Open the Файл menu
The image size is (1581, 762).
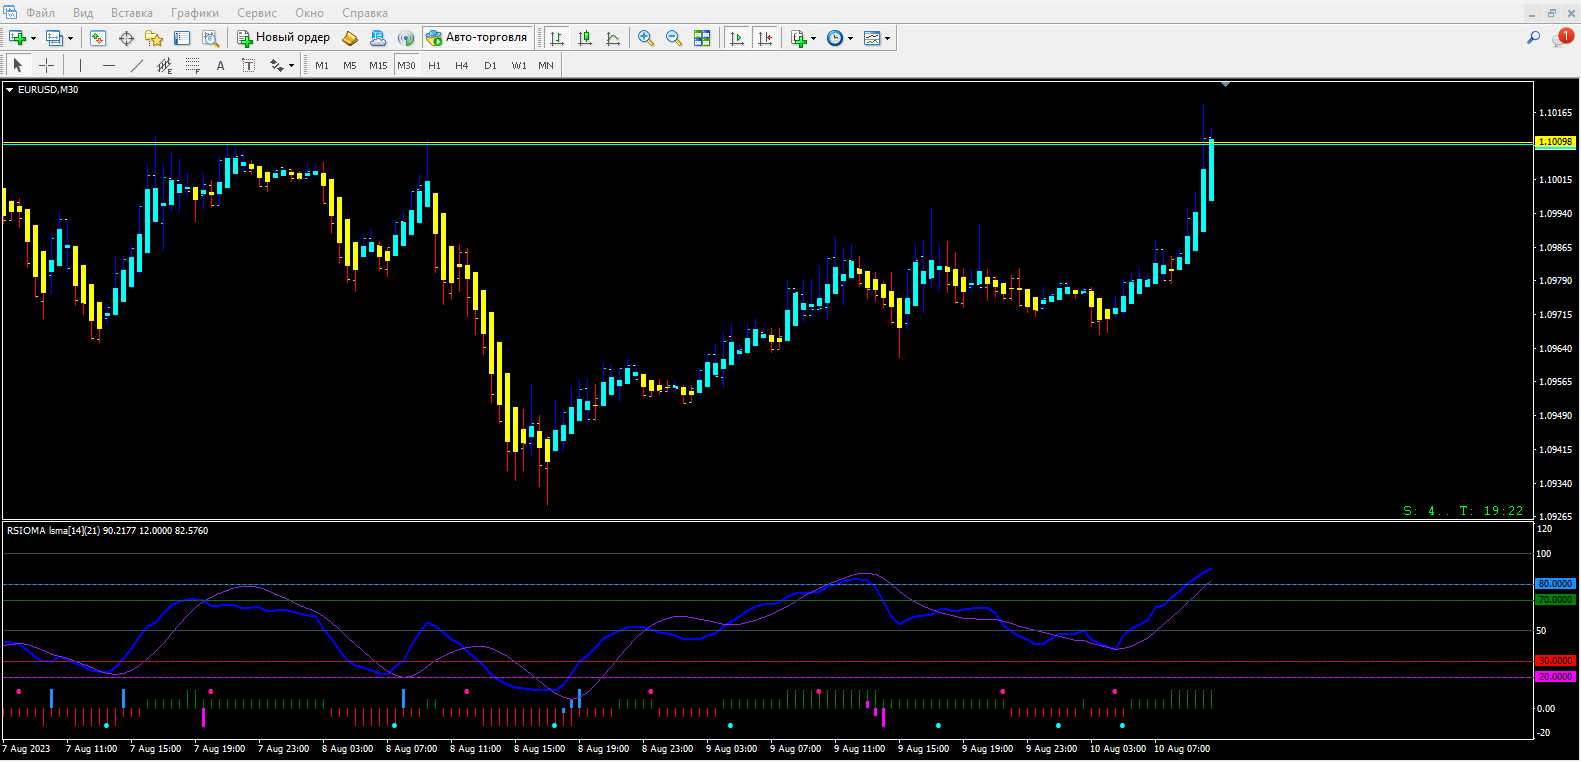(40, 13)
